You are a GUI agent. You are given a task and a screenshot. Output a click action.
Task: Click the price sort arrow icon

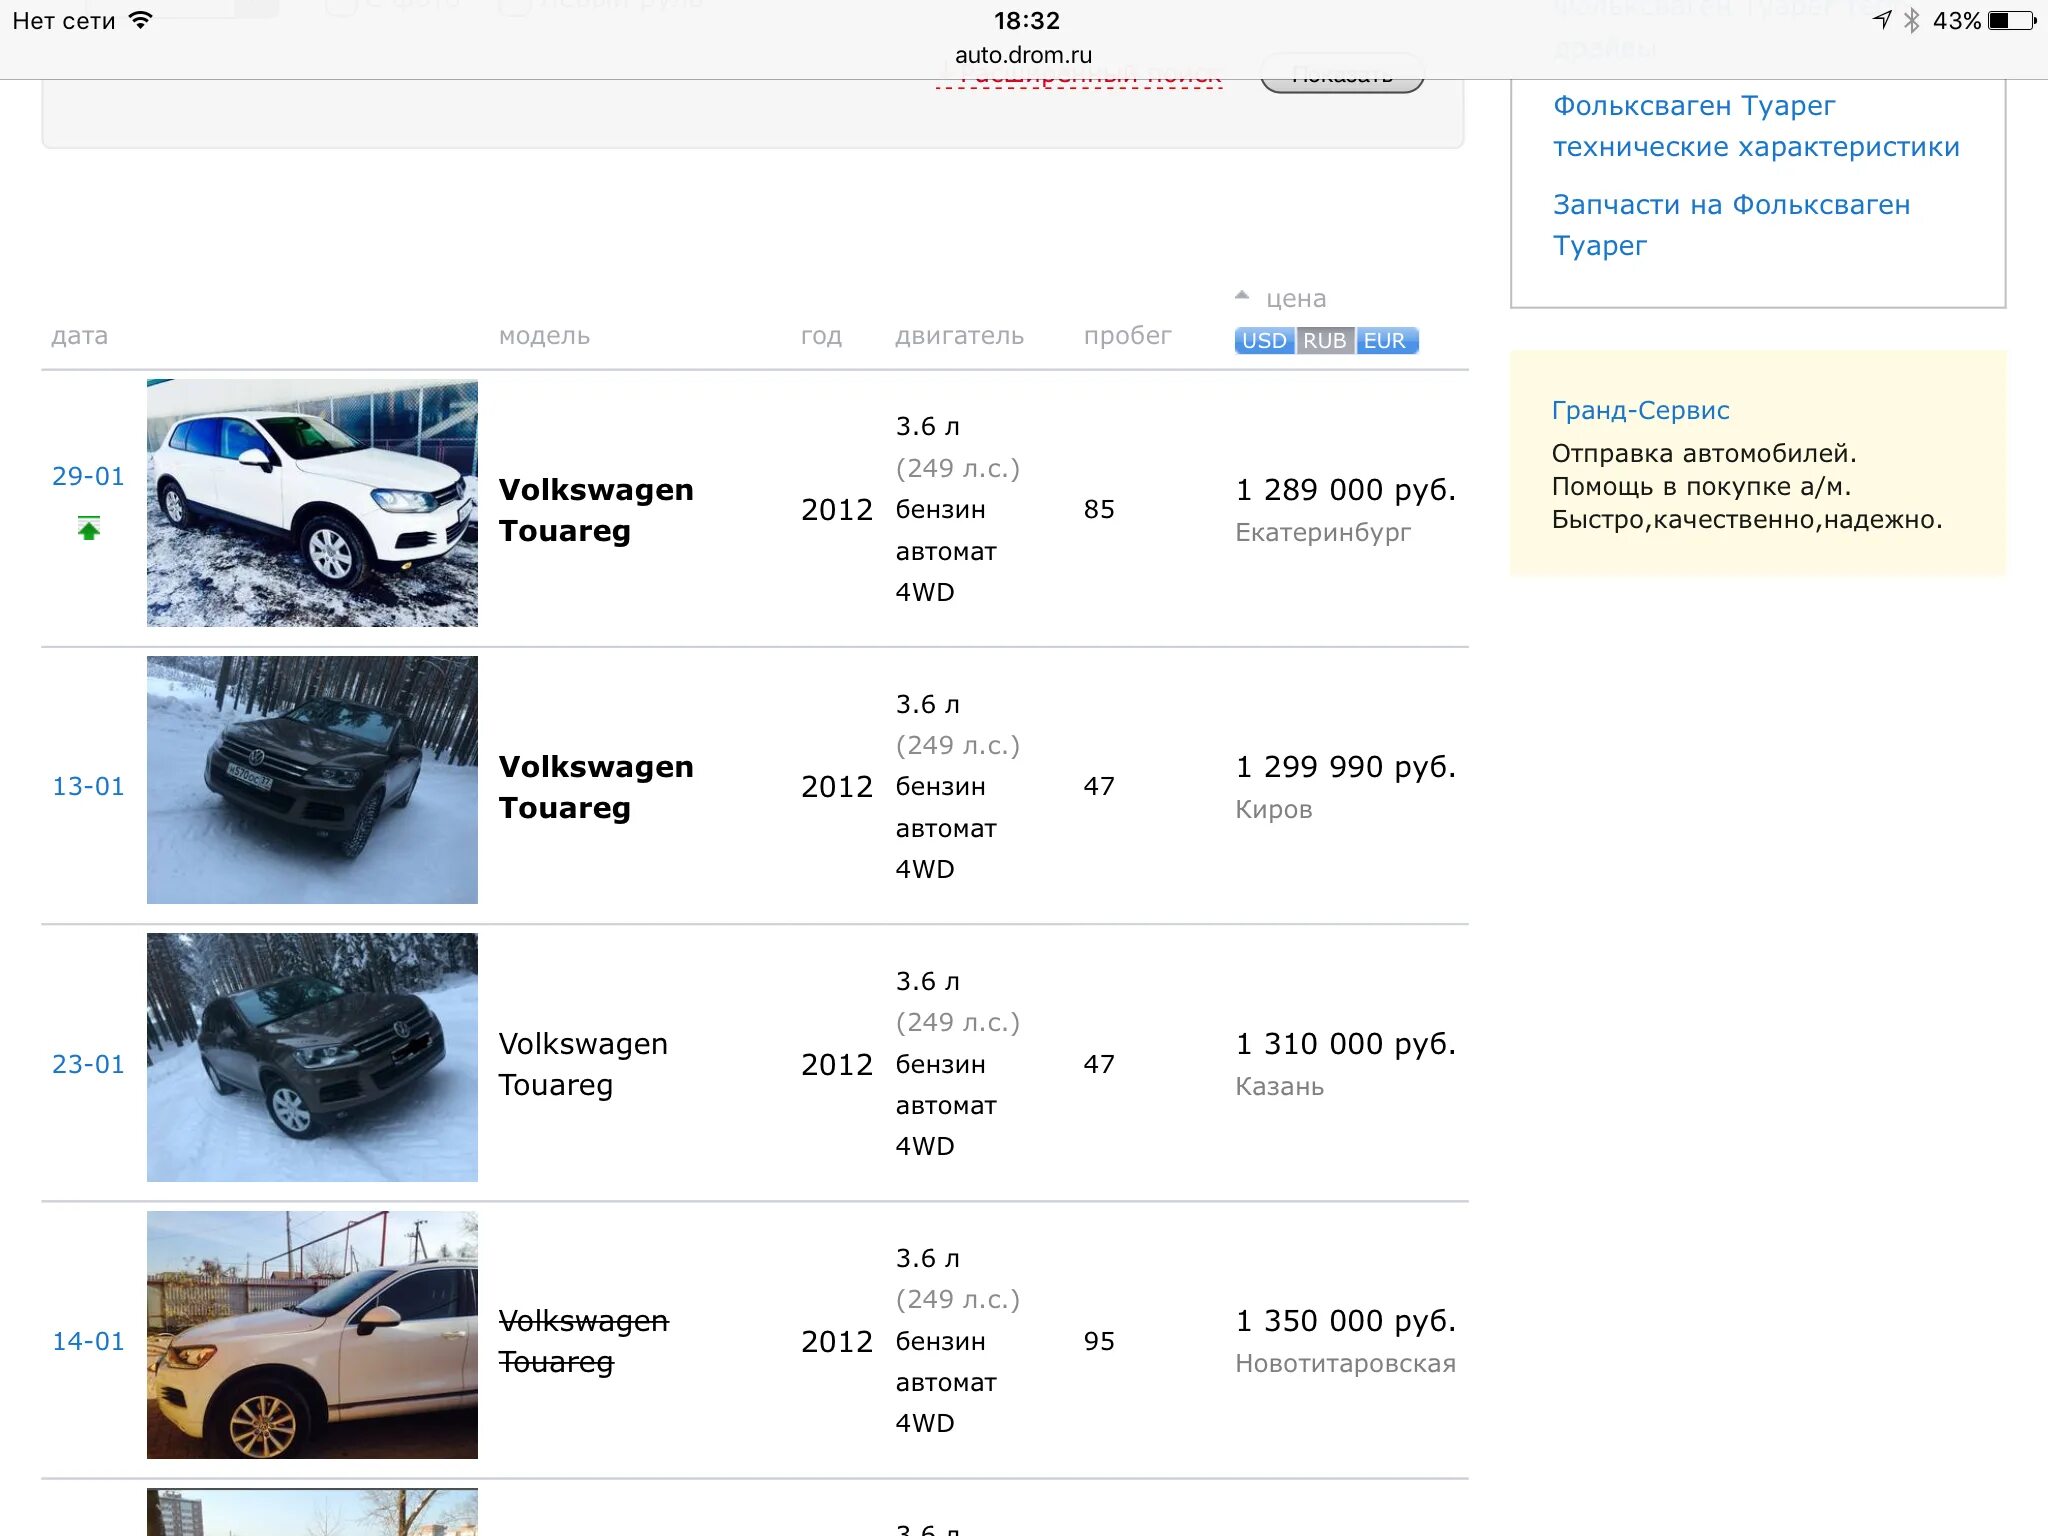(1242, 296)
